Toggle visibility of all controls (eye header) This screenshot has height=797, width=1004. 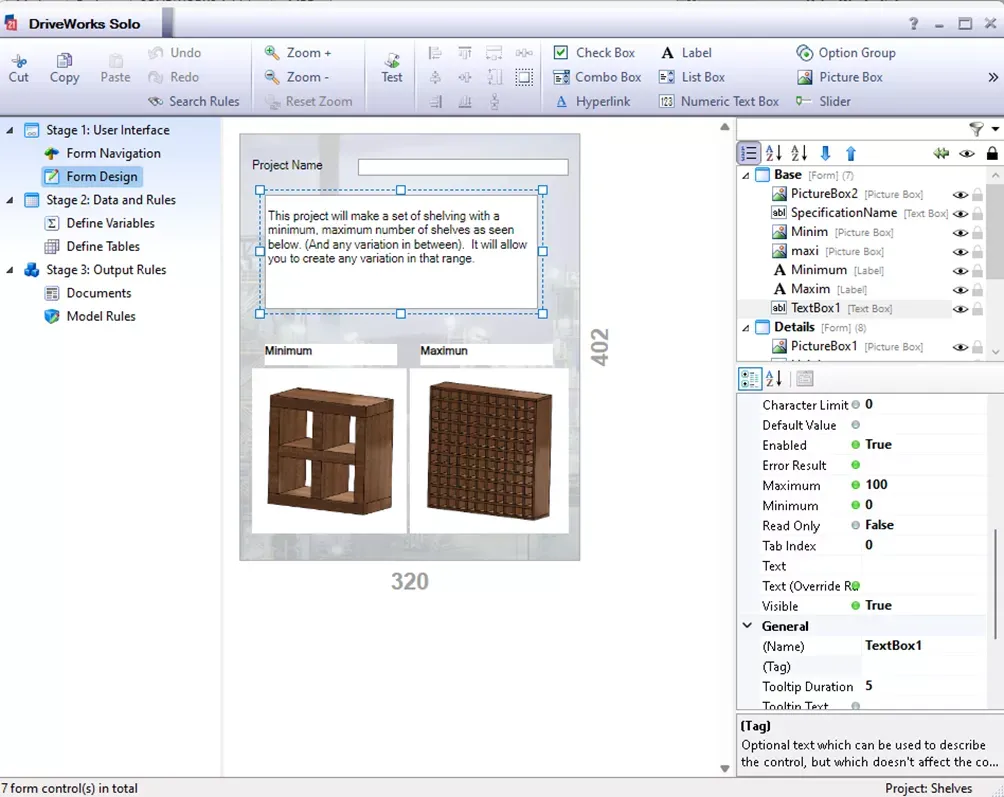tap(967, 153)
